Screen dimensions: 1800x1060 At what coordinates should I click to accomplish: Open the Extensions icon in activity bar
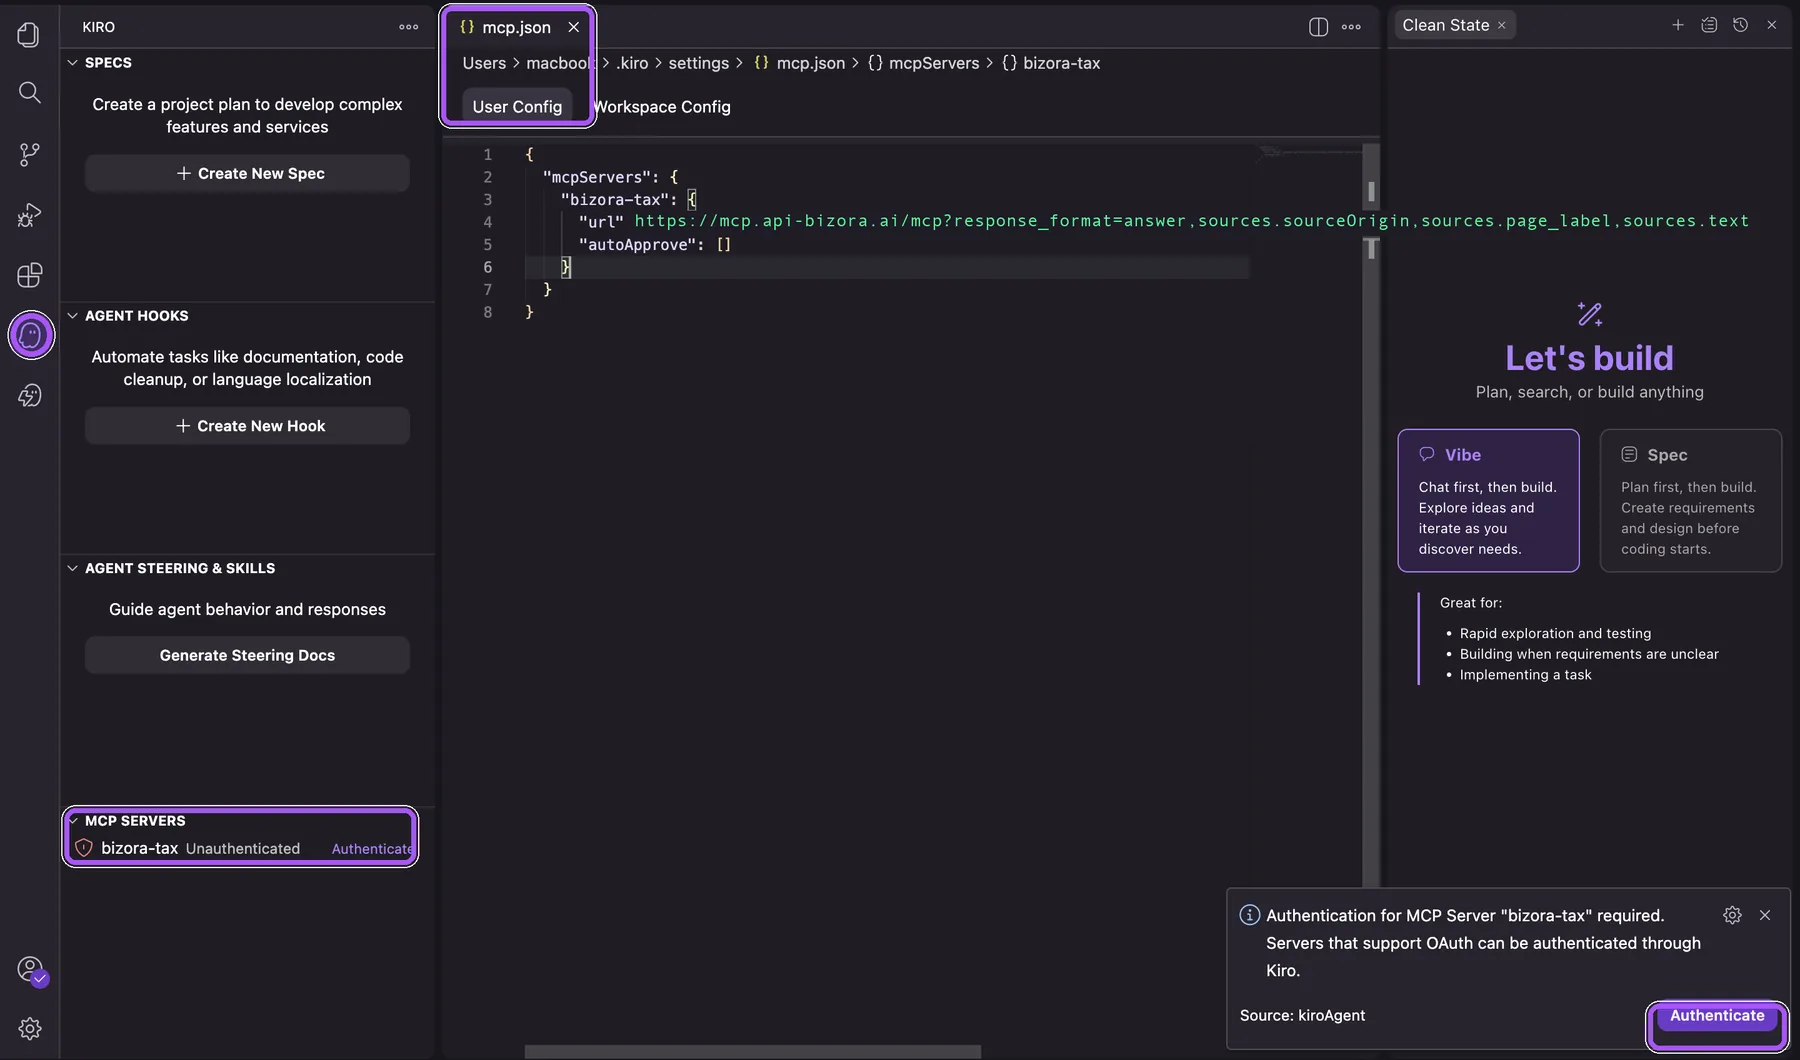29,275
